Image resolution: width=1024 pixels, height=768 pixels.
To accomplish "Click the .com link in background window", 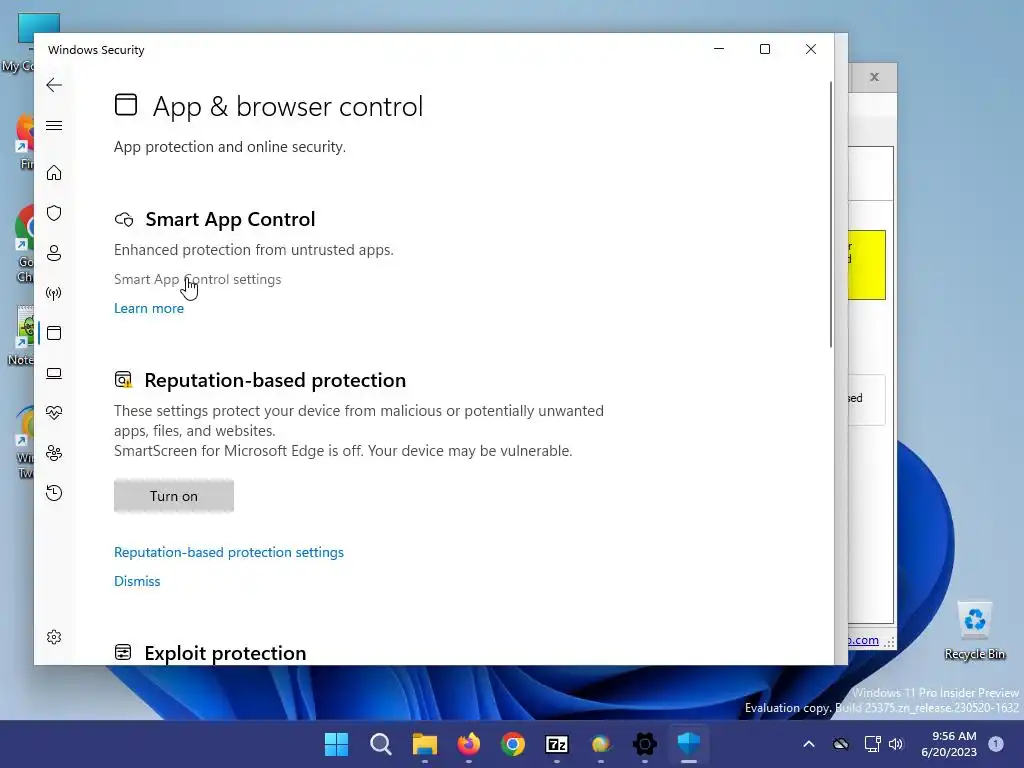I will click(863, 640).
